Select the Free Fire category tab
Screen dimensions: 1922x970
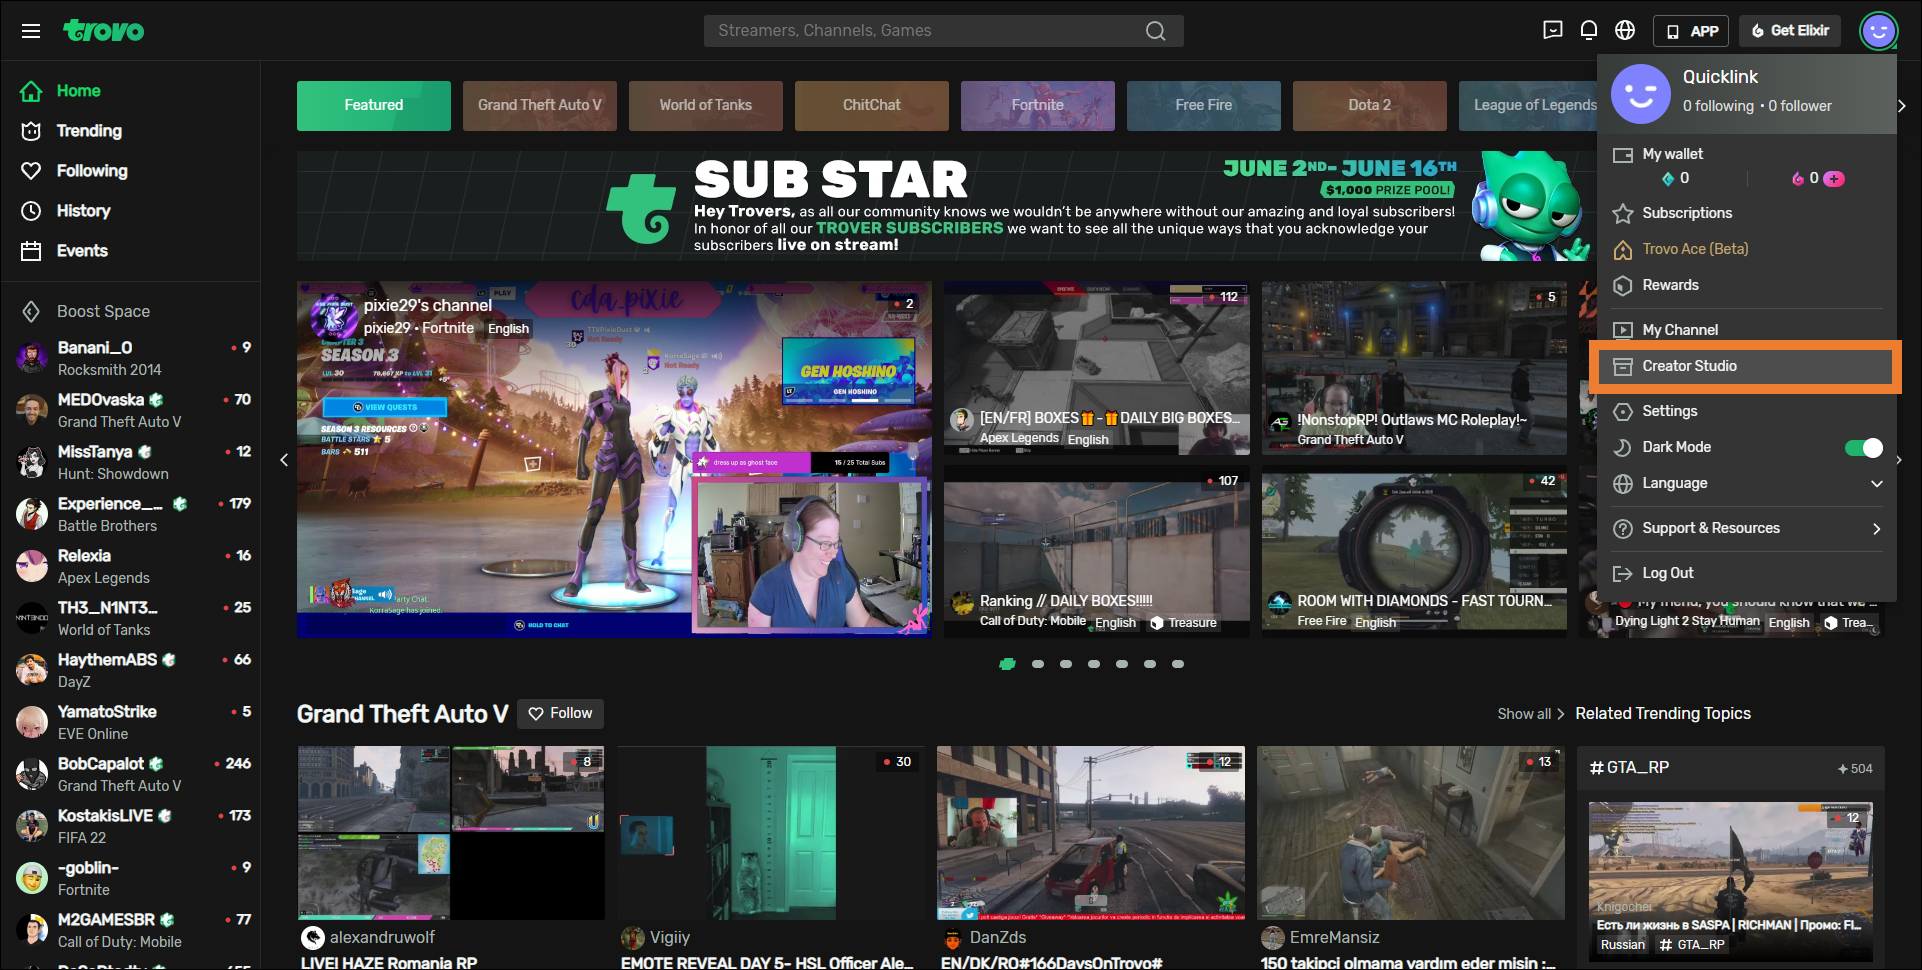(1204, 106)
